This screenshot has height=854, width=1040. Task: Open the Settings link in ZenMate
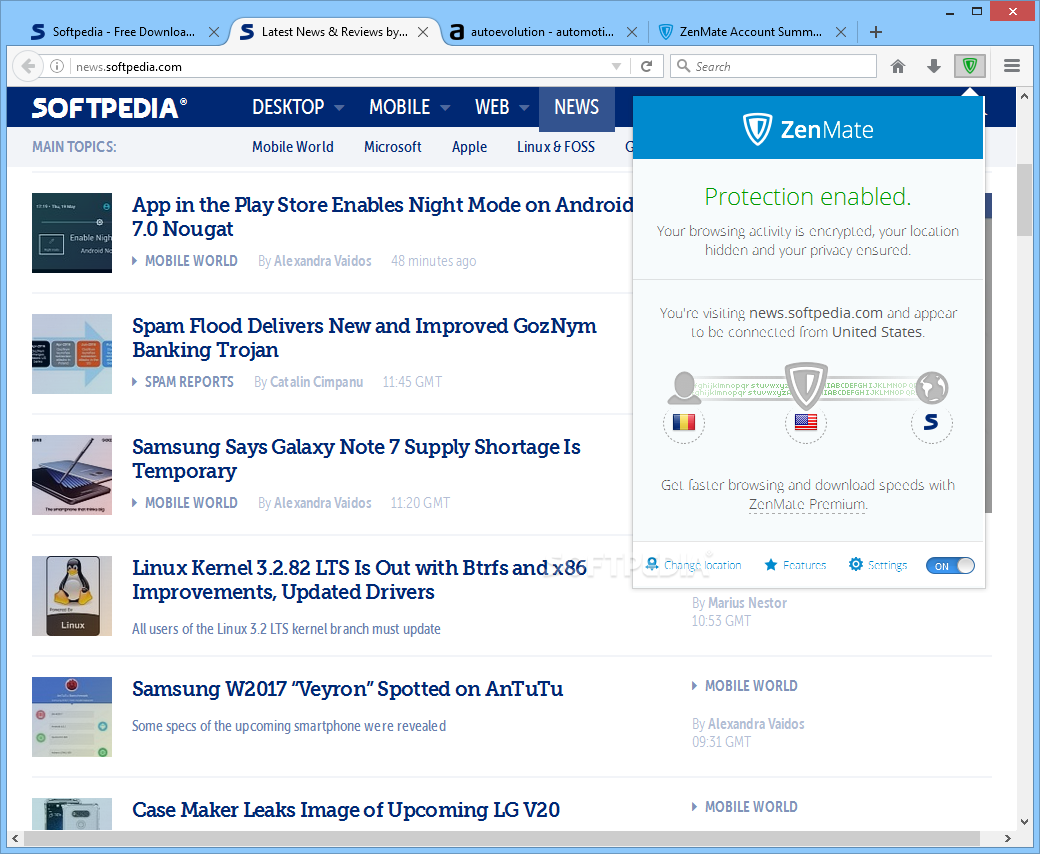[887, 565]
